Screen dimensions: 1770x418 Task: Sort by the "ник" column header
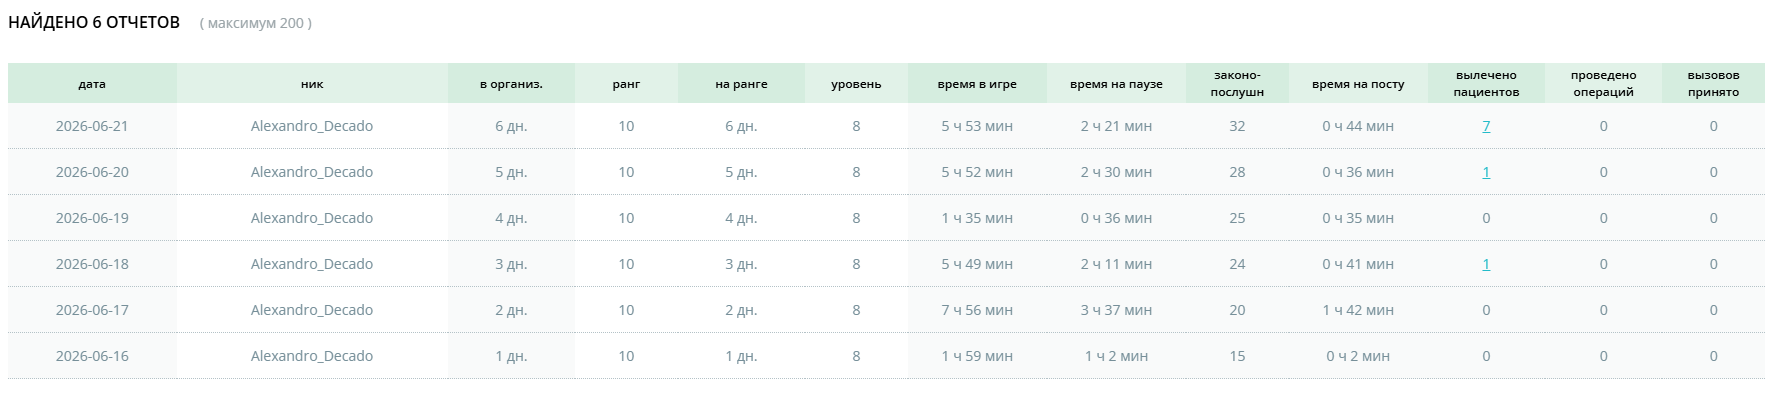[x=312, y=83]
